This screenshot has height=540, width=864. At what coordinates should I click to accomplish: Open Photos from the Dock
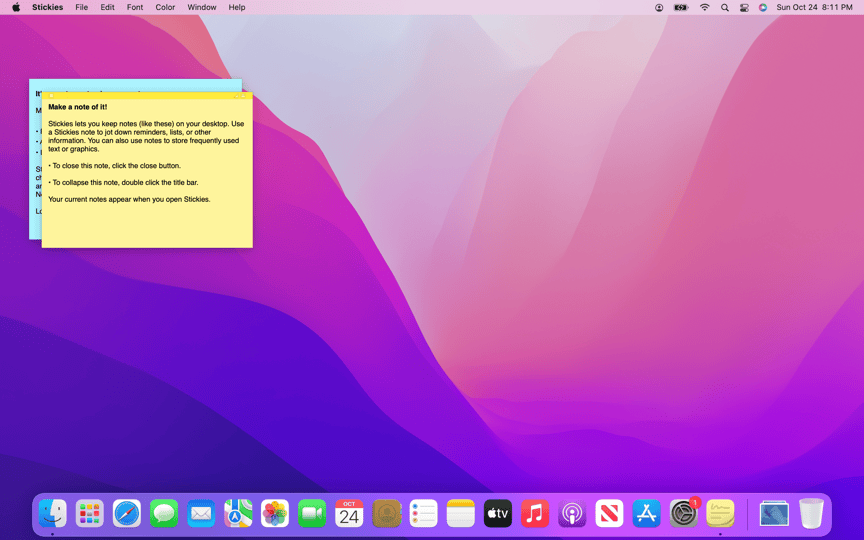[275, 514]
